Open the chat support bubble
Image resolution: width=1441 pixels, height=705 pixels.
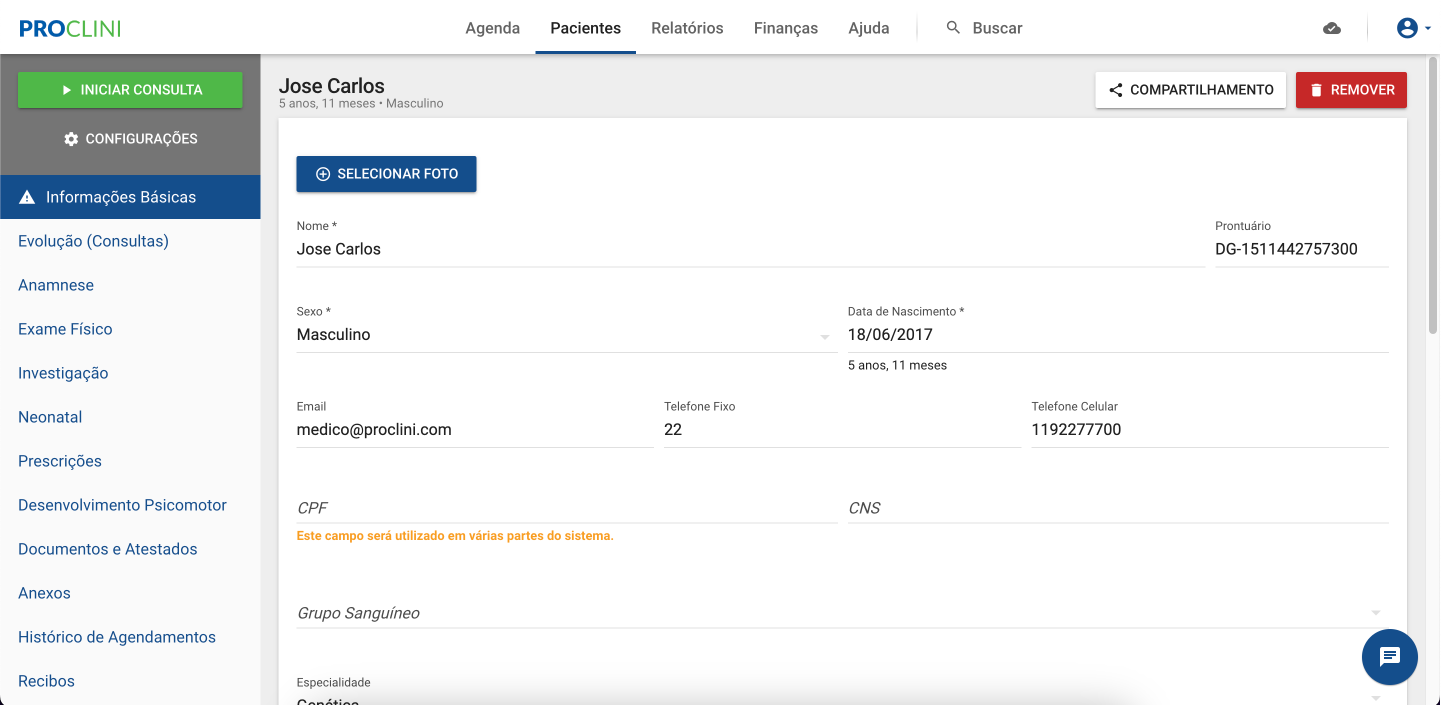(x=1389, y=656)
